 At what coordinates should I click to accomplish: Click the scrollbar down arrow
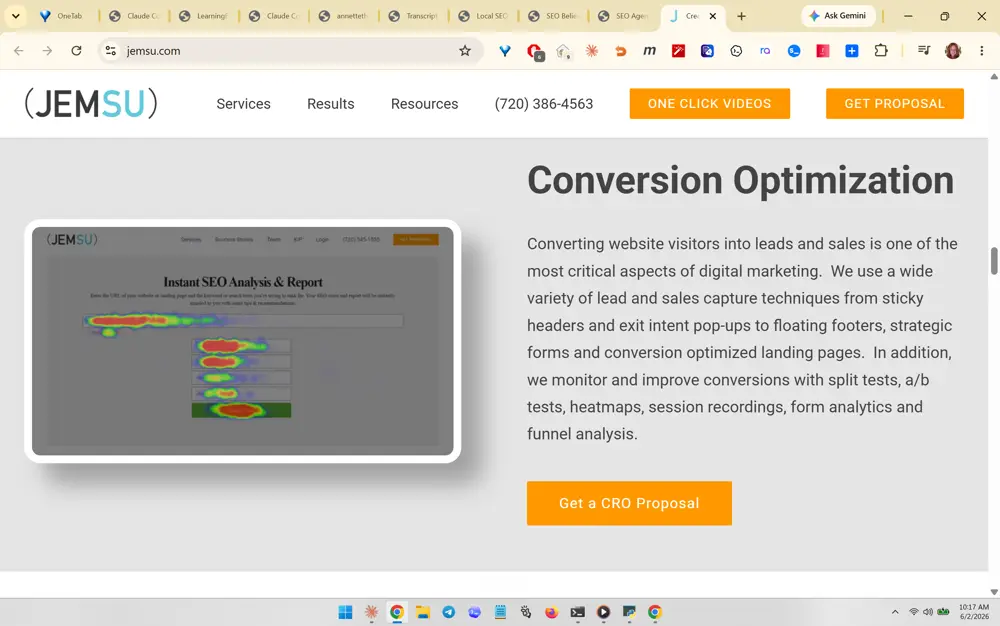point(994,592)
